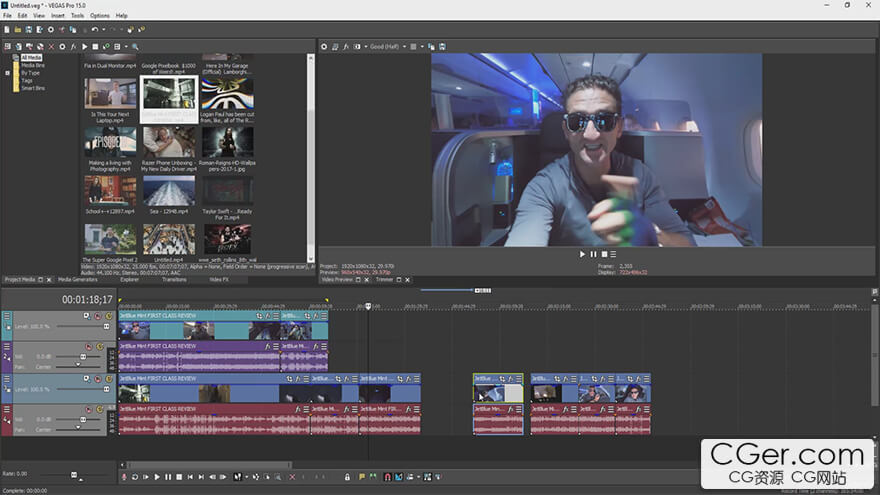Click the Save project icon in main toolbar
The width and height of the screenshot is (880, 495).
30,30
